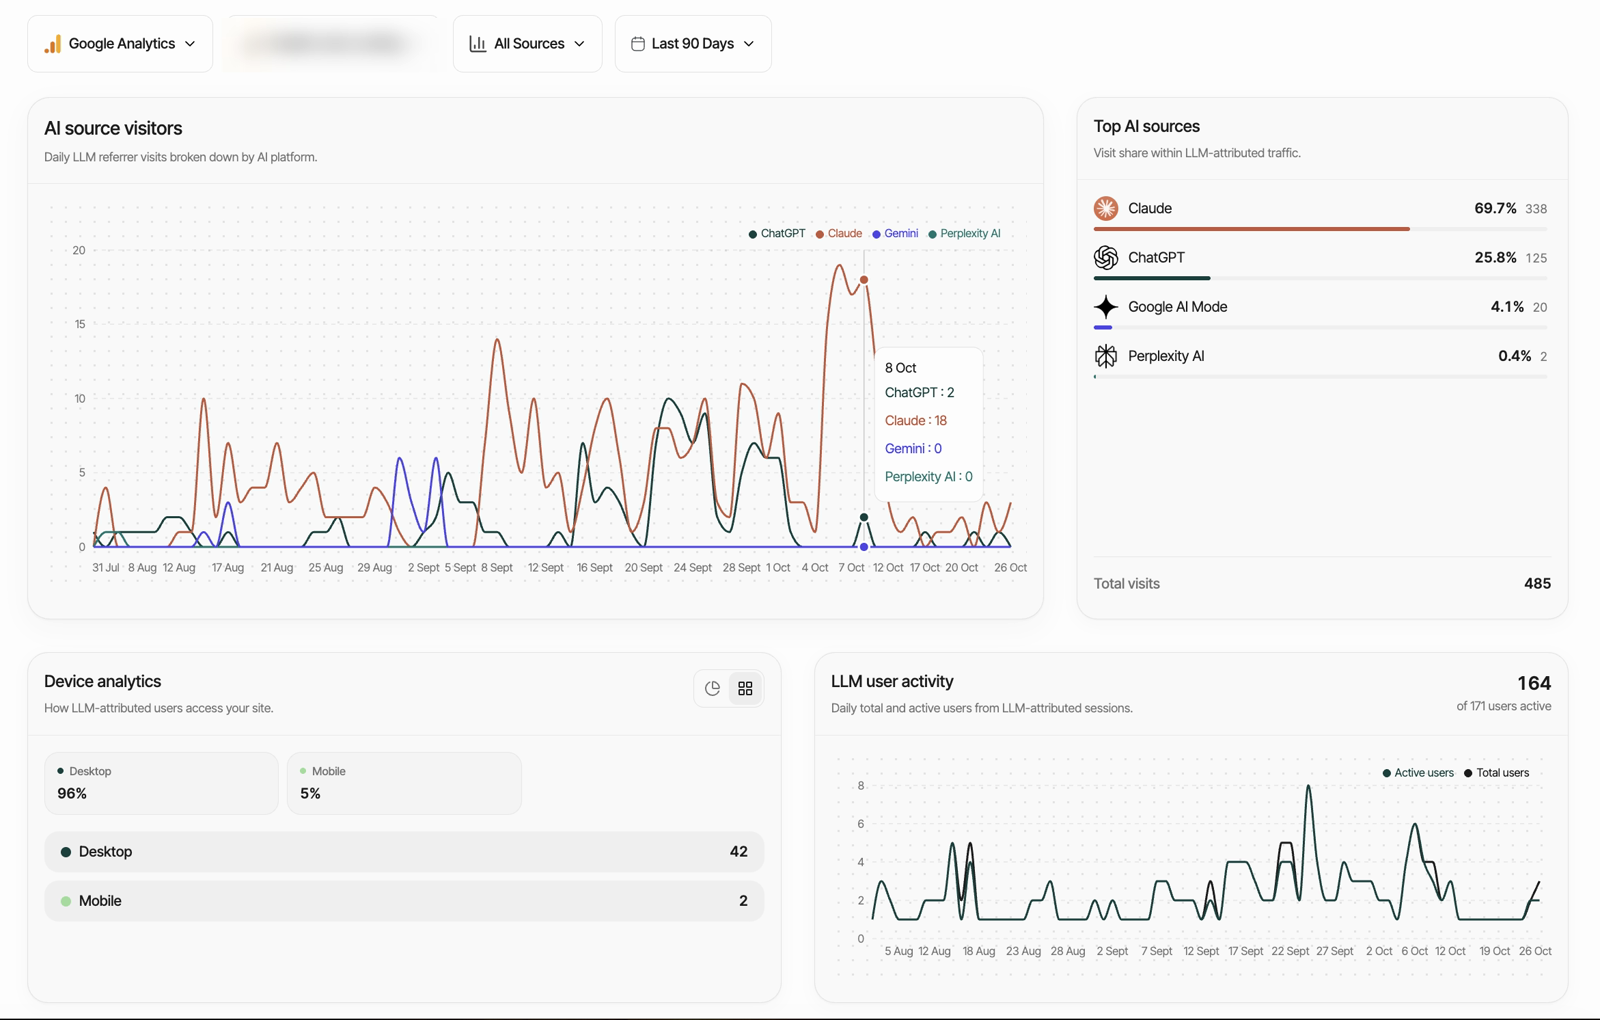Screen dimensions: 1600x1020
Task: Toggle Perplexity AI series in chart legend
Action: pyautogui.click(x=964, y=233)
